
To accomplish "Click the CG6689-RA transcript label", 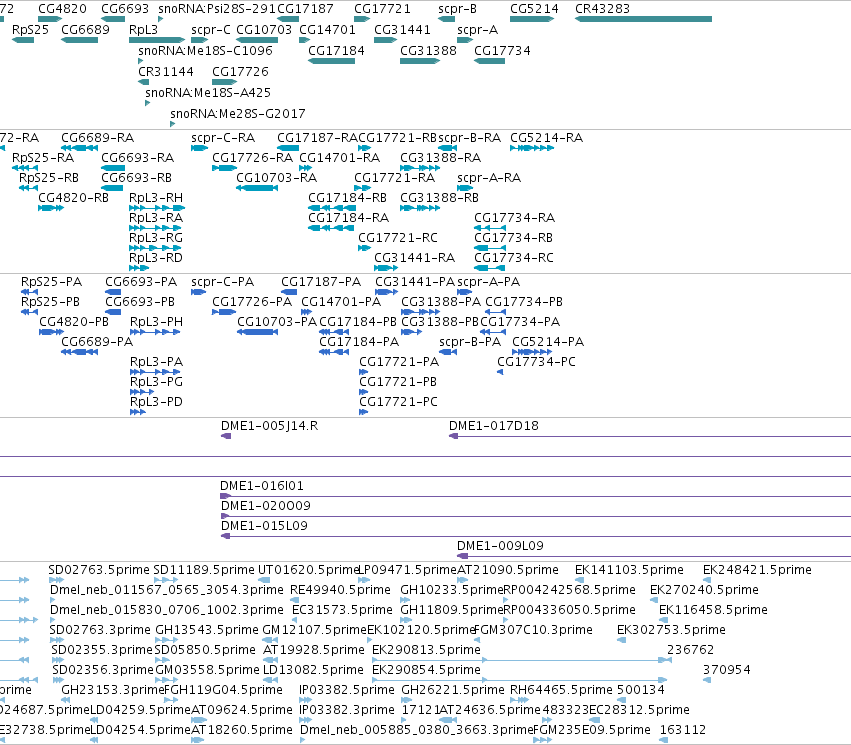I will click(x=97, y=137).
